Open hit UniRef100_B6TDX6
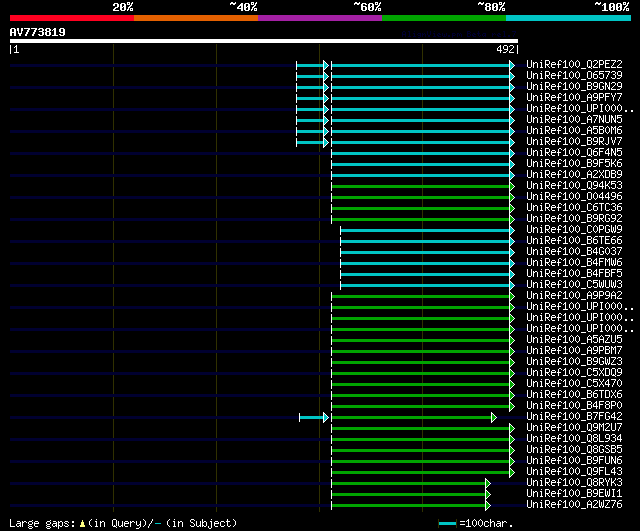 [574, 395]
